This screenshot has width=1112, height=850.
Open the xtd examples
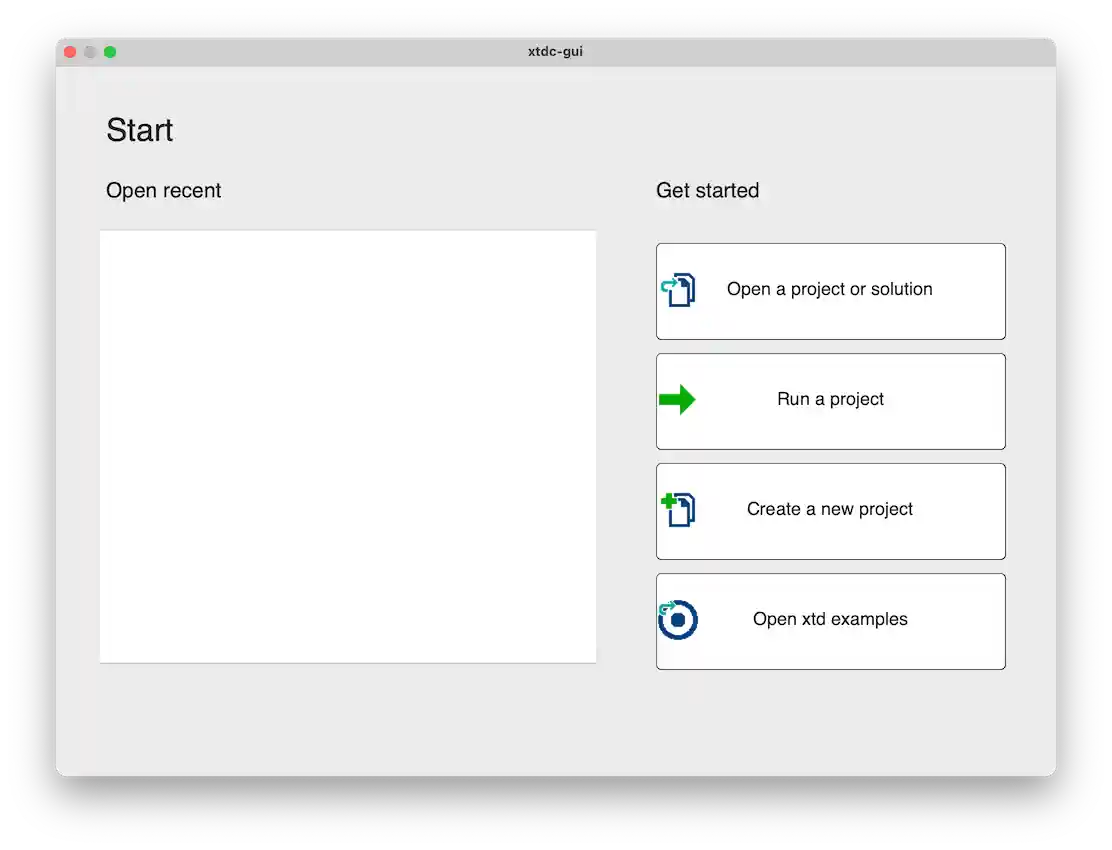click(x=830, y=619)
